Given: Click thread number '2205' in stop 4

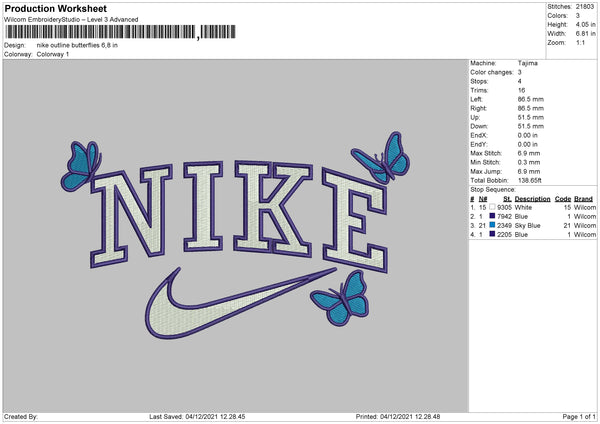Looking at the screenshot, I should point(504,234).
